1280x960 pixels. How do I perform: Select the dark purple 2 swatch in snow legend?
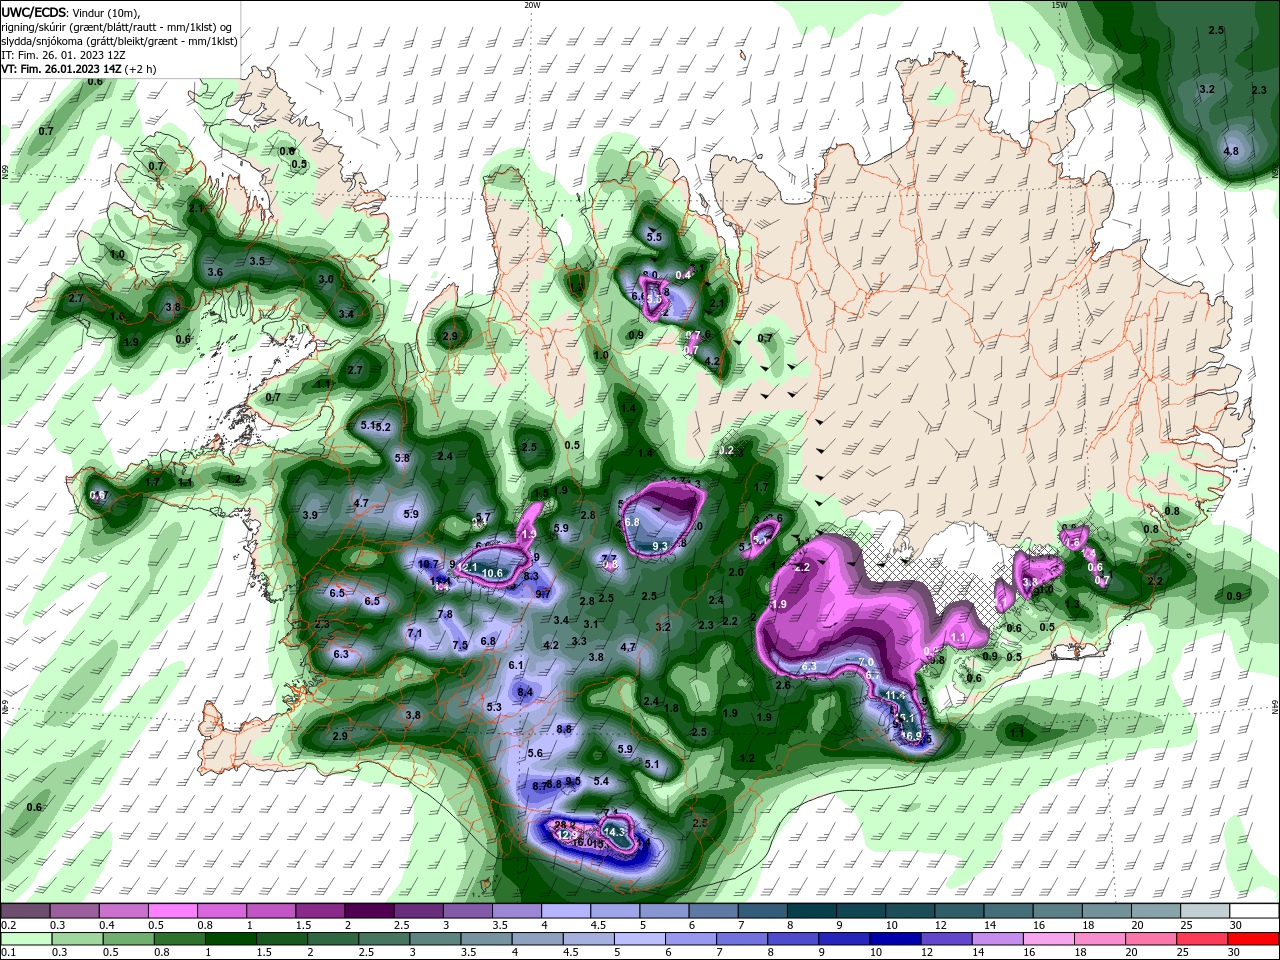coord(369,911)
